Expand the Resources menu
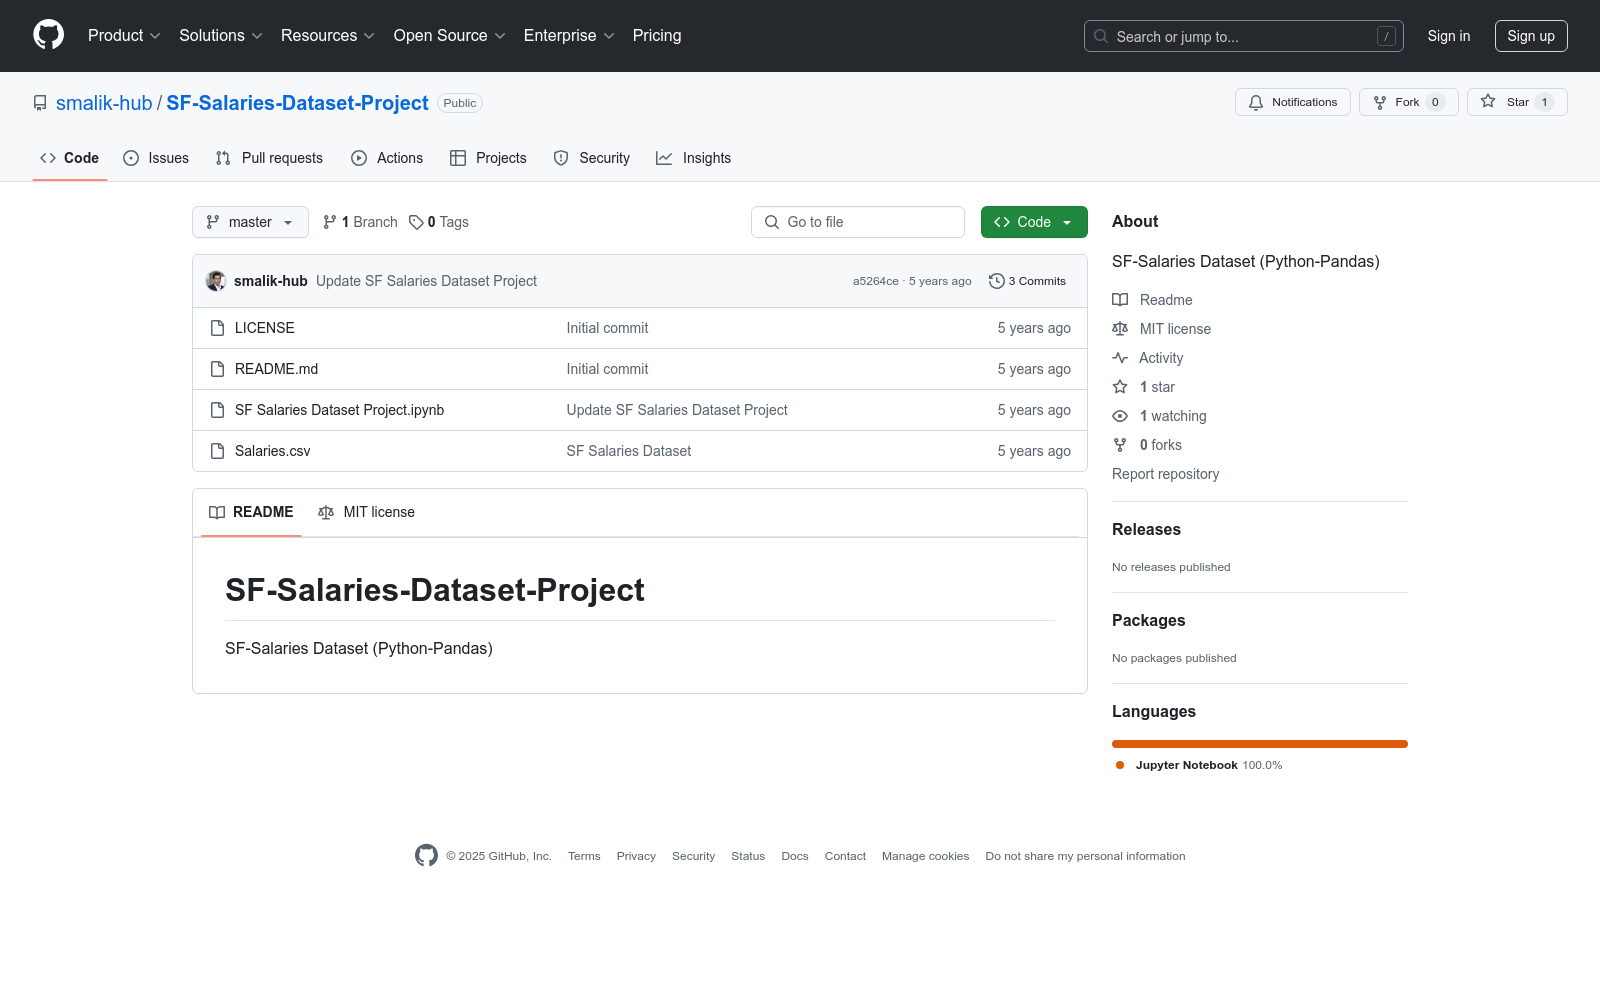This screenshot has height=1000, width=1600. pos(328,35)
